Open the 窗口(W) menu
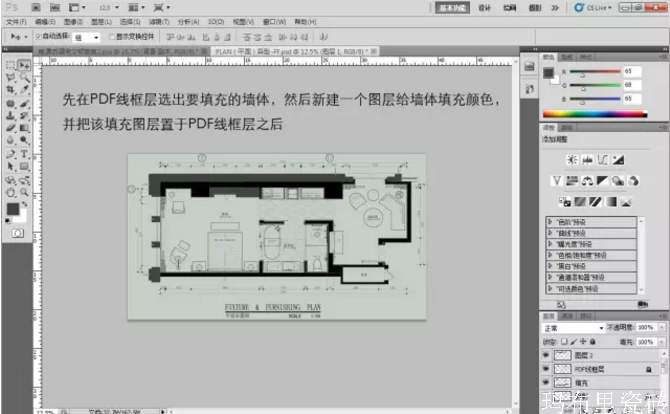 click(x=274, y=22)
